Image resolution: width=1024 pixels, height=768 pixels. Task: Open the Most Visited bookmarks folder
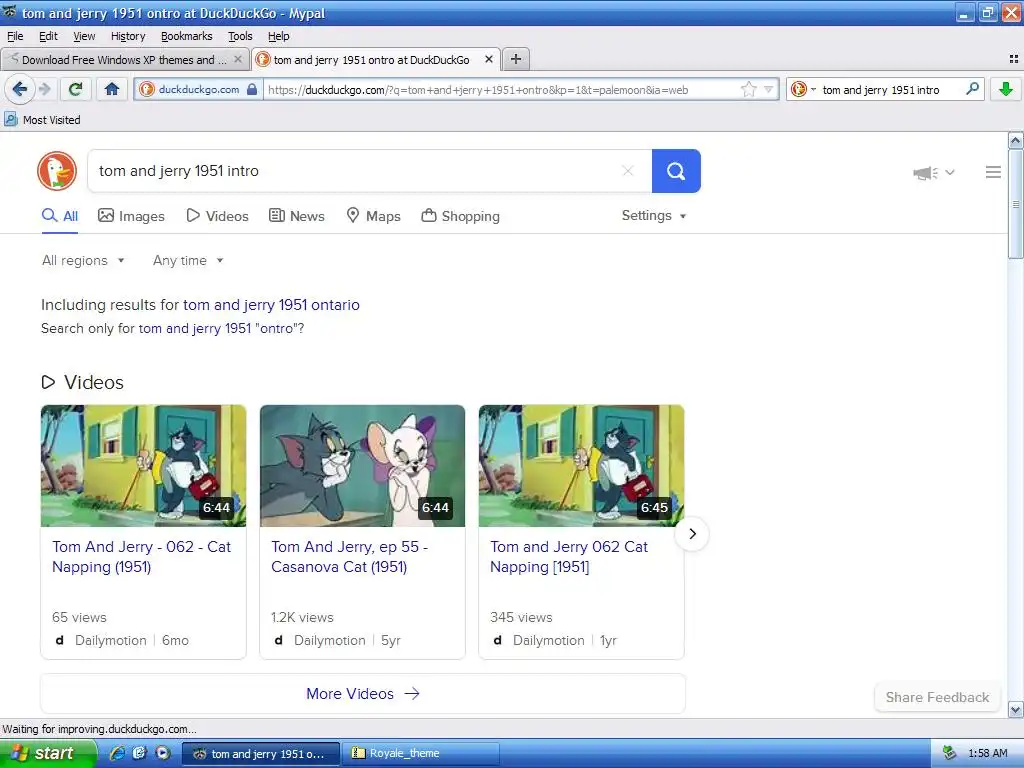42,120
